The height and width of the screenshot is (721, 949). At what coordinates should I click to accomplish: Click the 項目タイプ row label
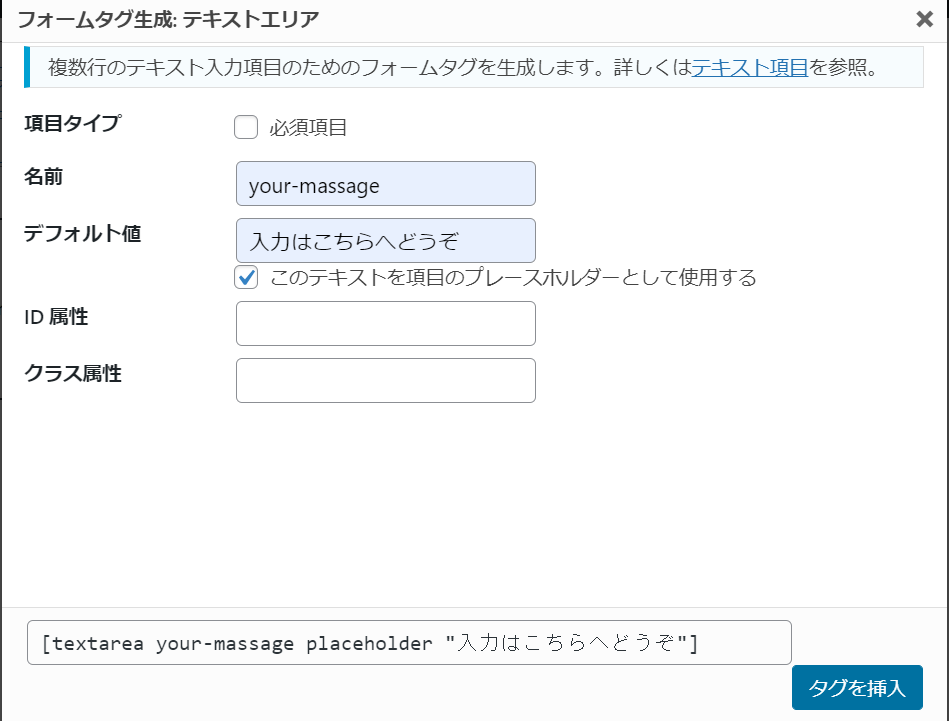(x=73, y=123)
